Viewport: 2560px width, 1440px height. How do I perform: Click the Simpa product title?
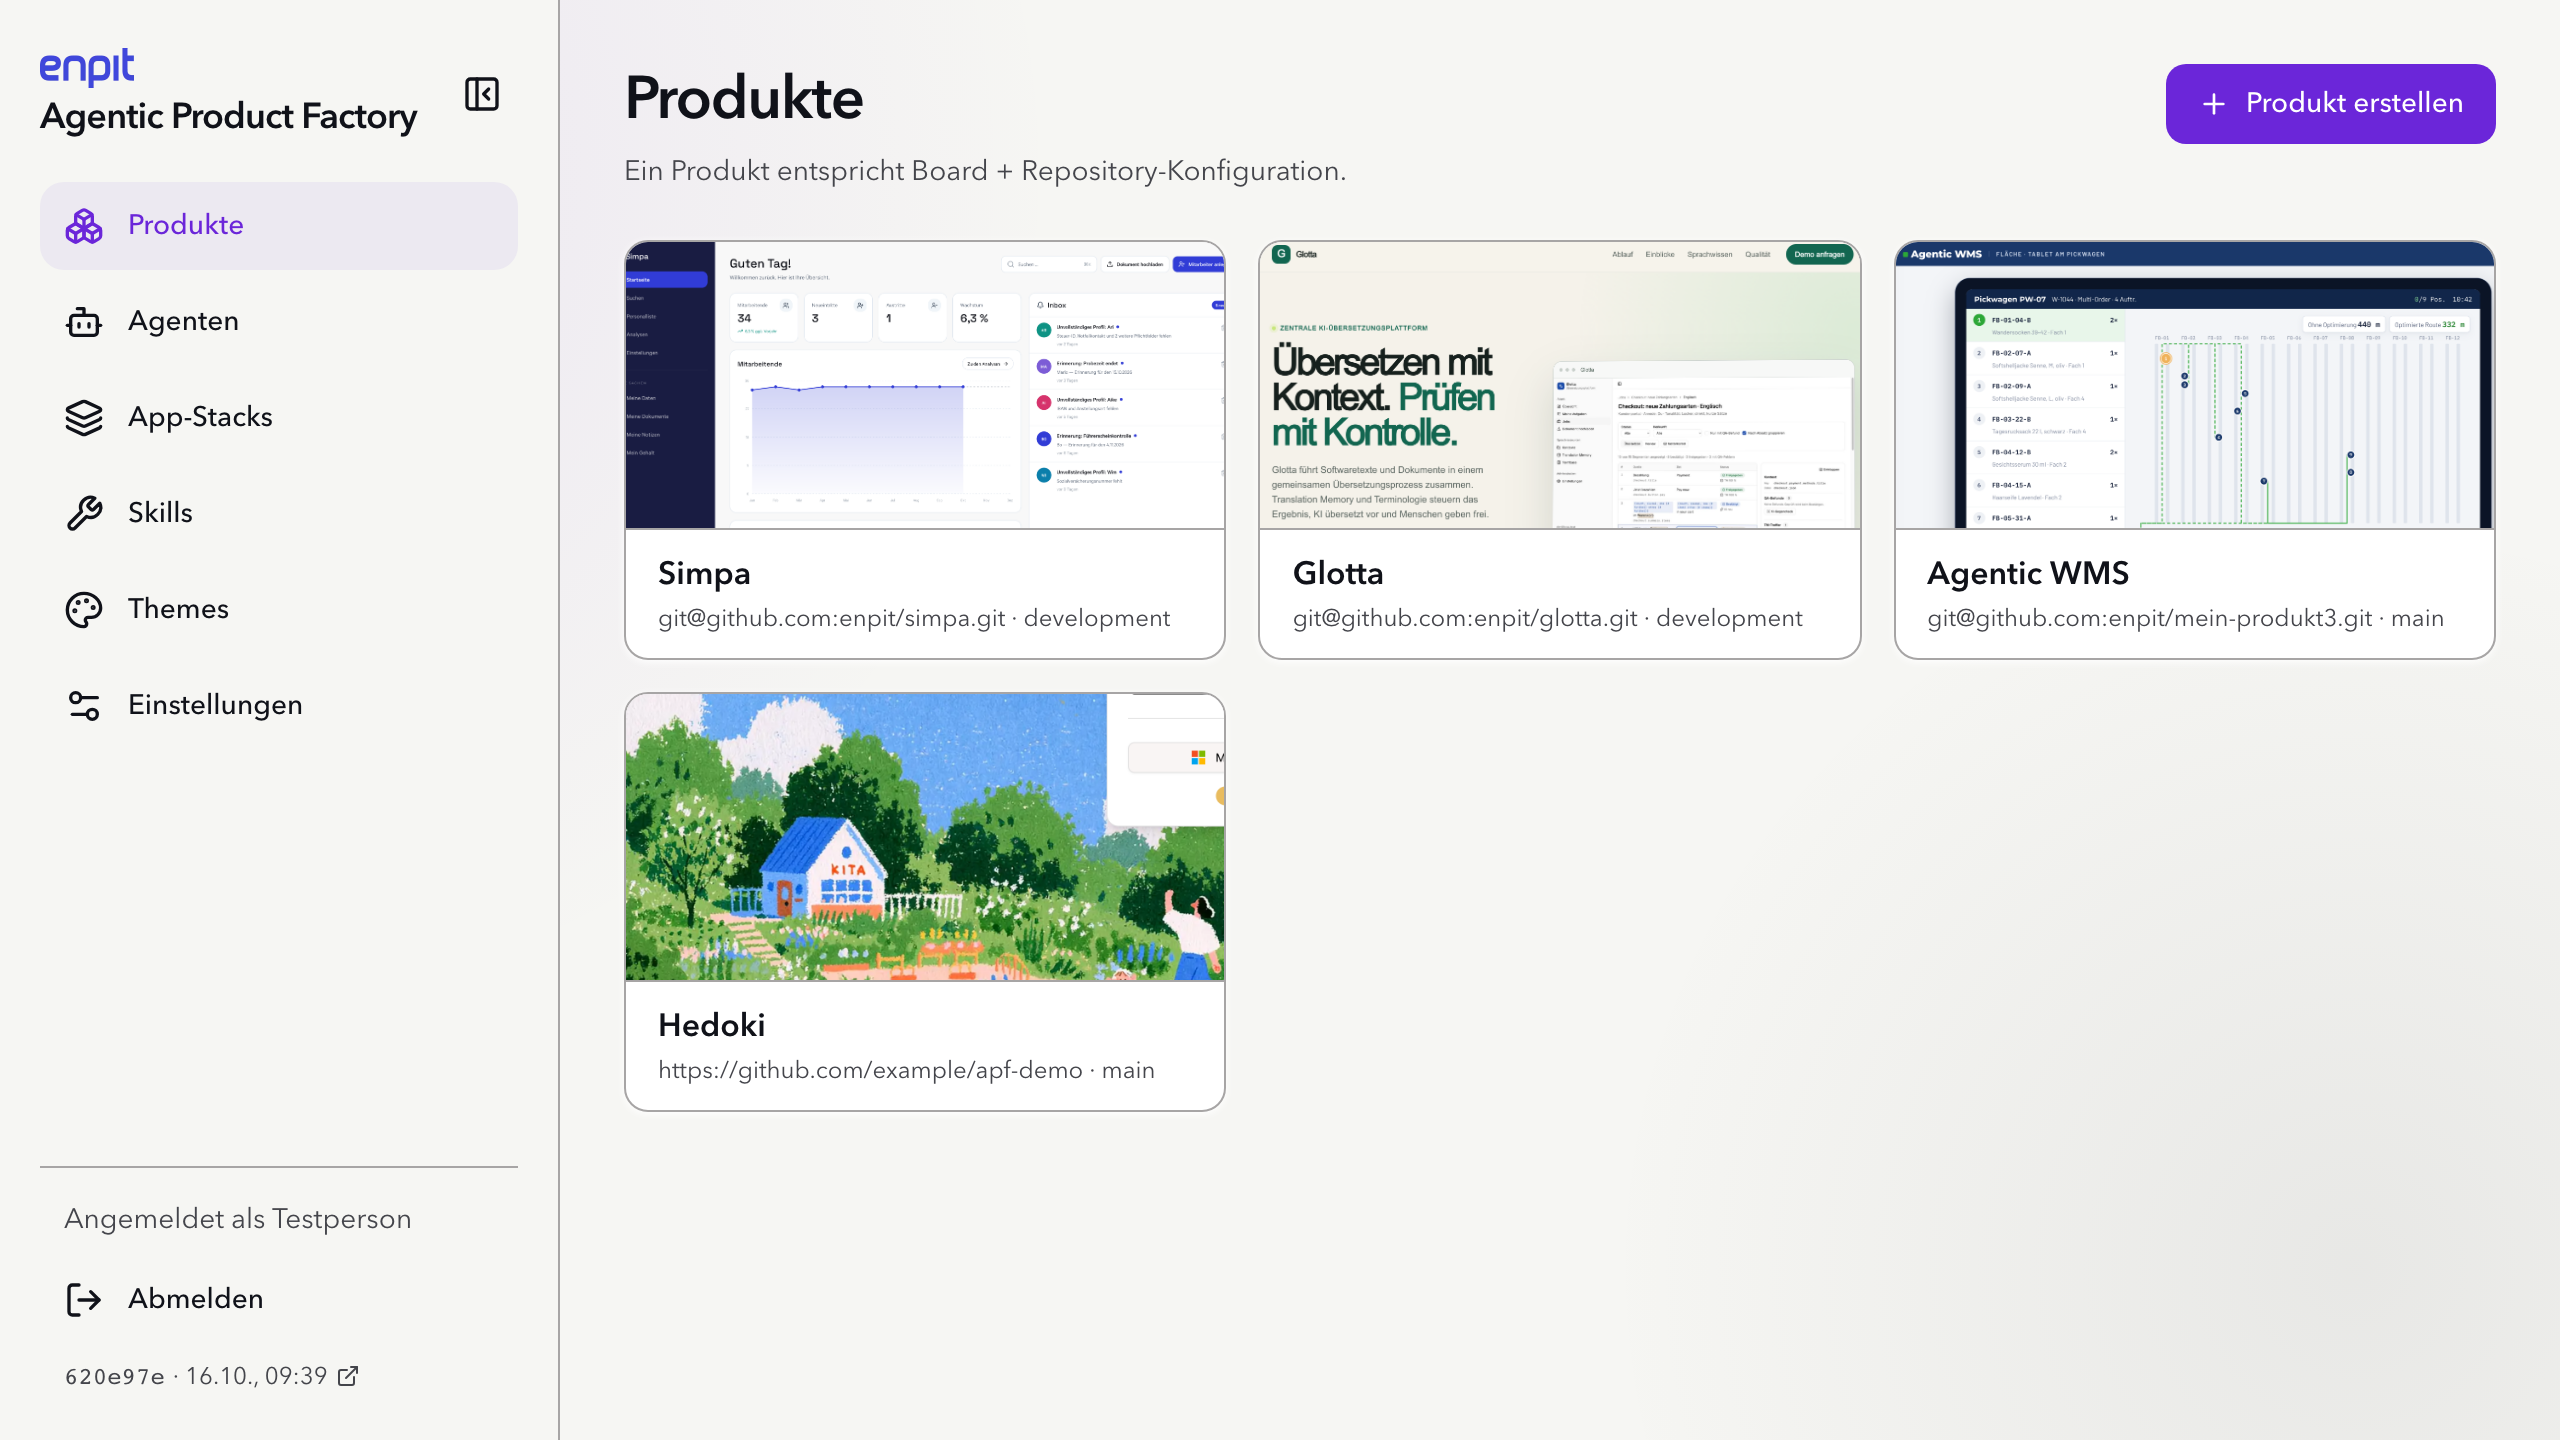tap(704, 574)
